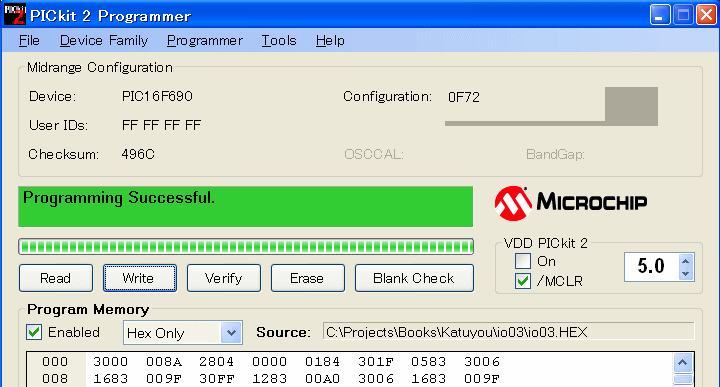Screen dimensions: 720x387
Task: Toggle Program Memory Enabled checkbox
Action: [x=34, y=332]
